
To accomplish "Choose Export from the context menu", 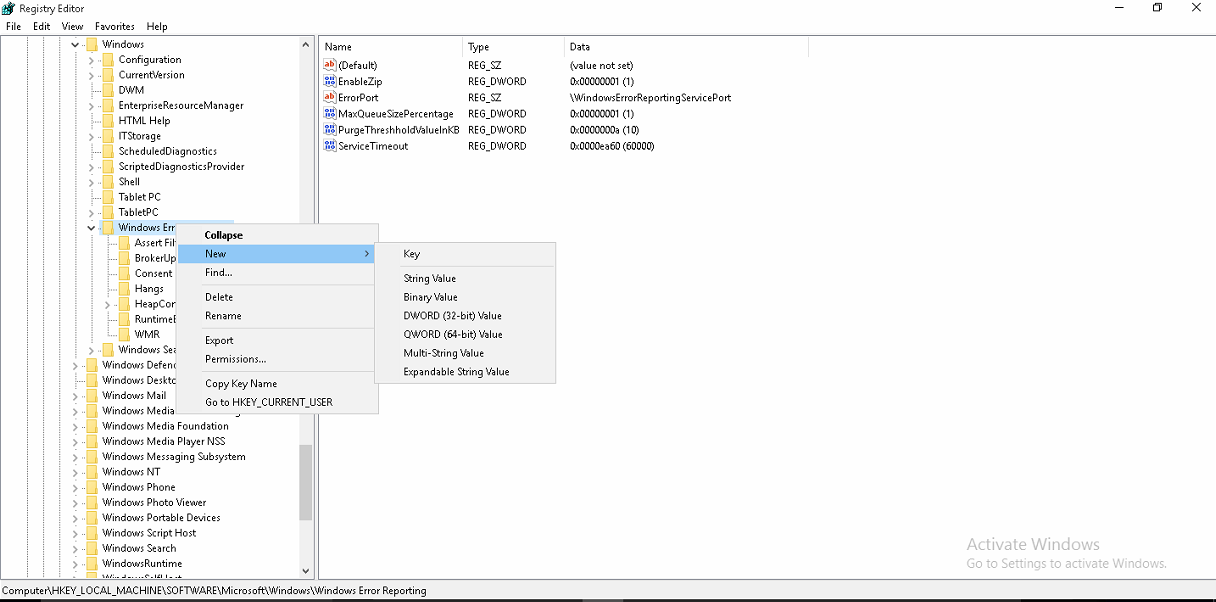I will point(277,340).
